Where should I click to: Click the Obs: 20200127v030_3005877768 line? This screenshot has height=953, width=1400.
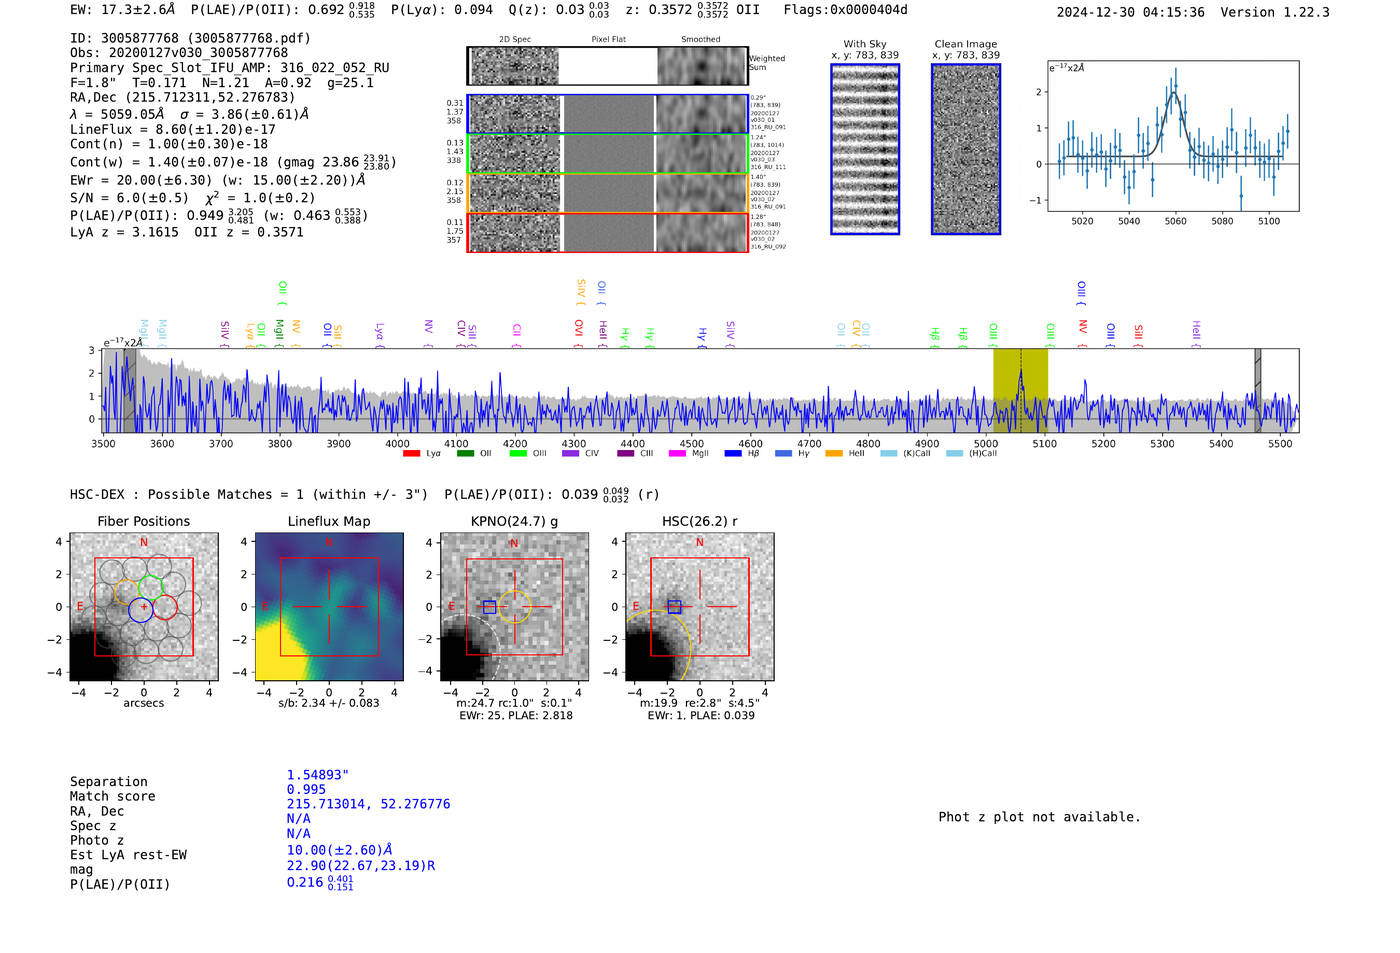(179, 53)
